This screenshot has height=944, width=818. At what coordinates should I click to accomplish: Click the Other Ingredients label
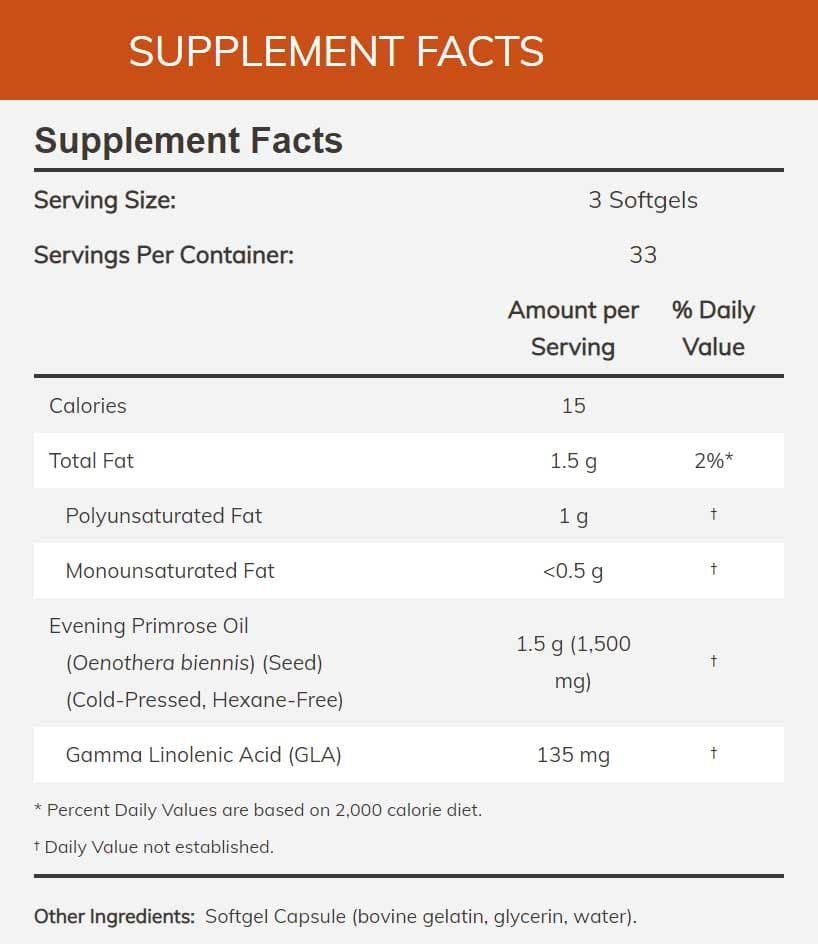tap(114, 916)
